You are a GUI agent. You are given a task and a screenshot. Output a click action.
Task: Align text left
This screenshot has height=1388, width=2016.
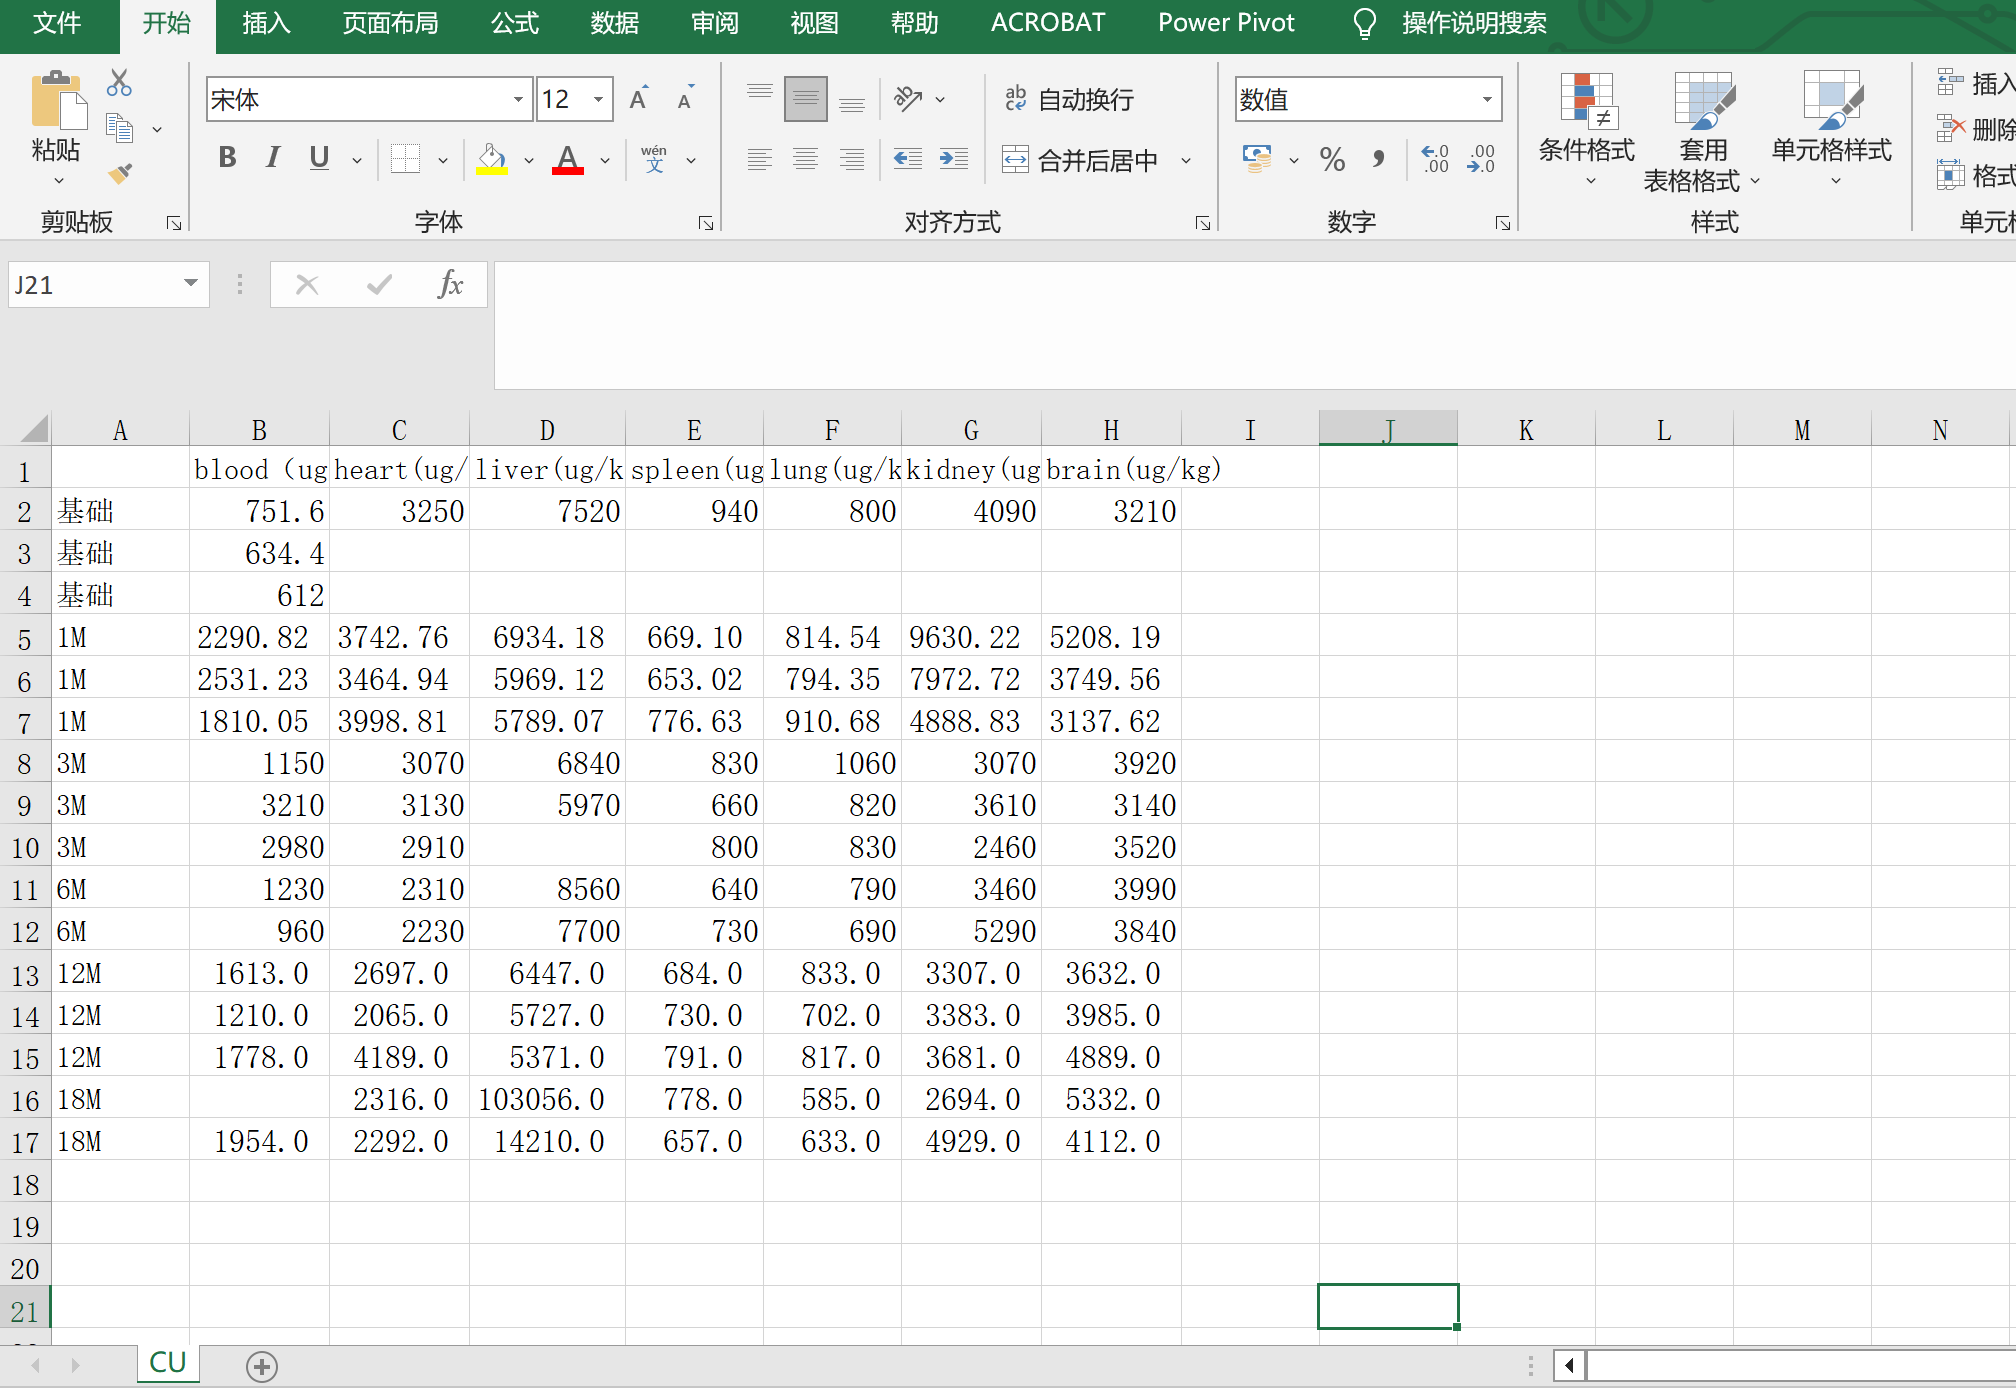point(760,159)
